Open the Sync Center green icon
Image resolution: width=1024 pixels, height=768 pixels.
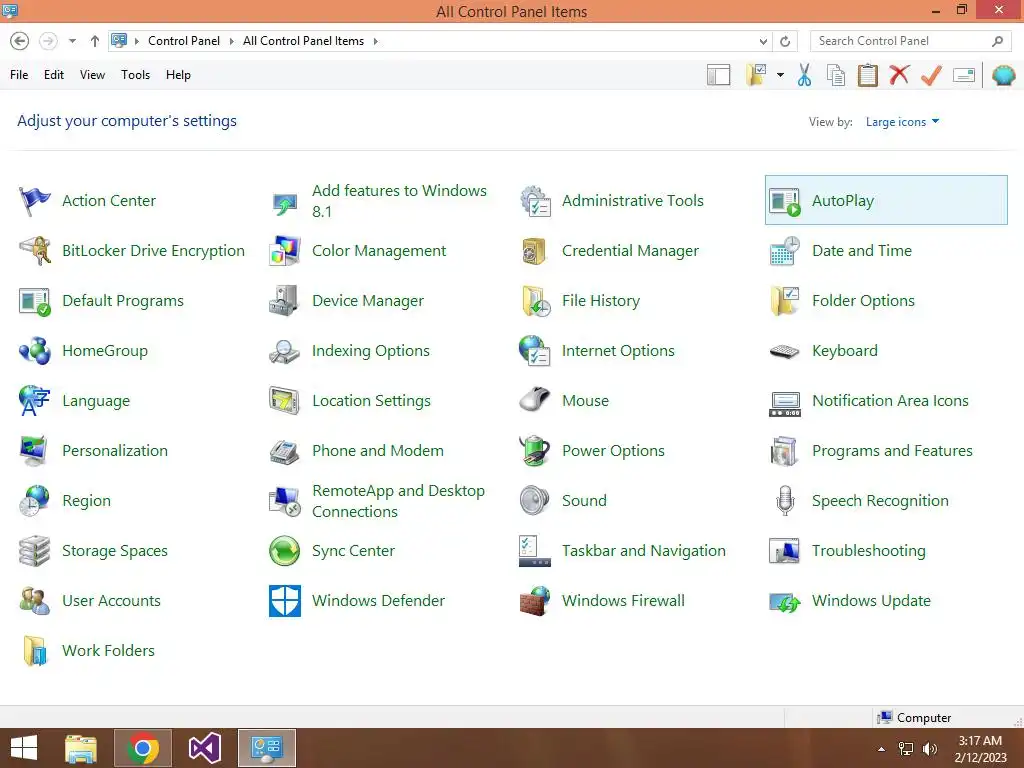tap(285, 551)
